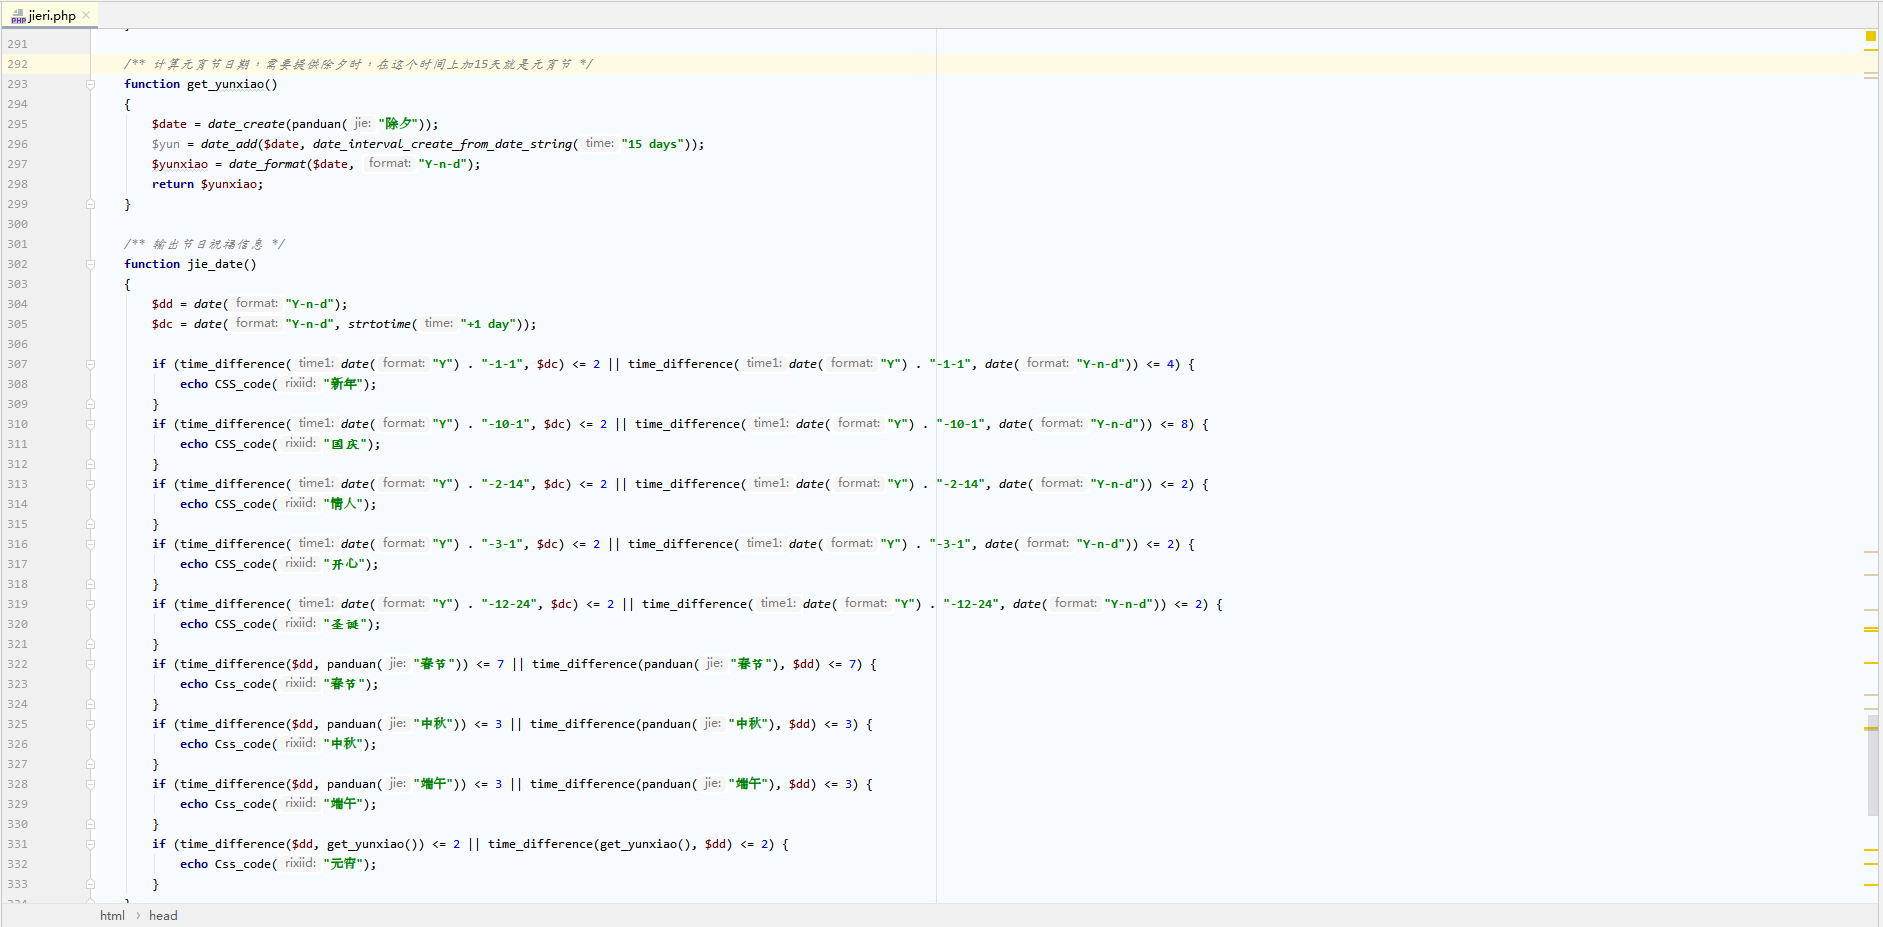
Task: Click date_interval_create_from_date_string call
Action: coord(442,144)
